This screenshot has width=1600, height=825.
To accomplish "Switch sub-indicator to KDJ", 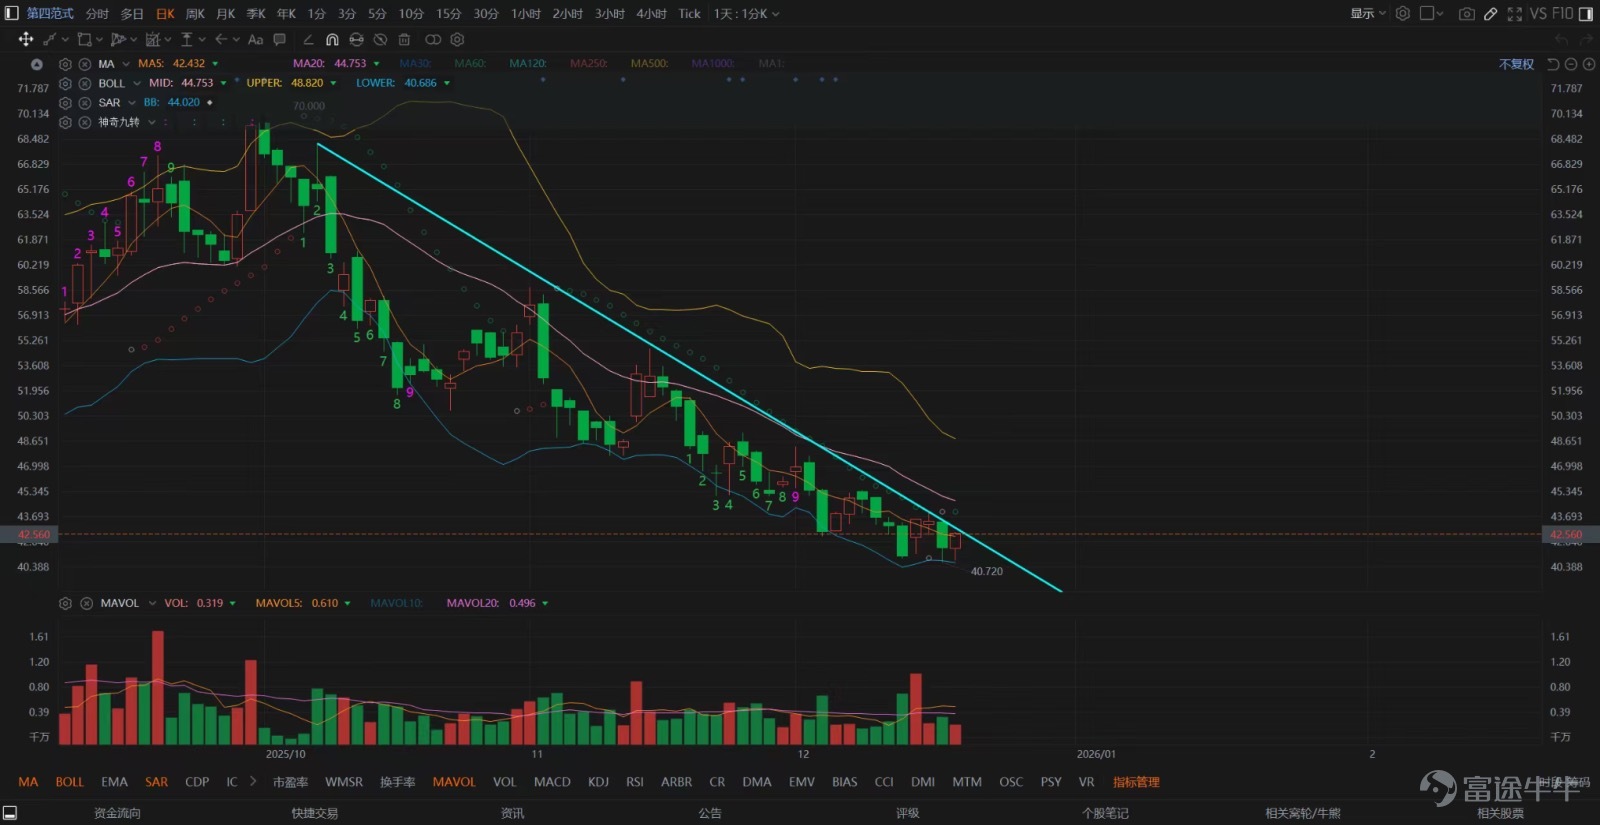I will tap(598, 781).
